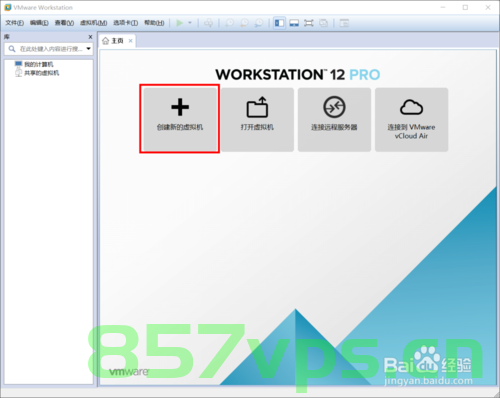The width and height of the screenshot is (500, 398).
Task: Click the Connect to Remote Server tile
Action: coord(334,119)
